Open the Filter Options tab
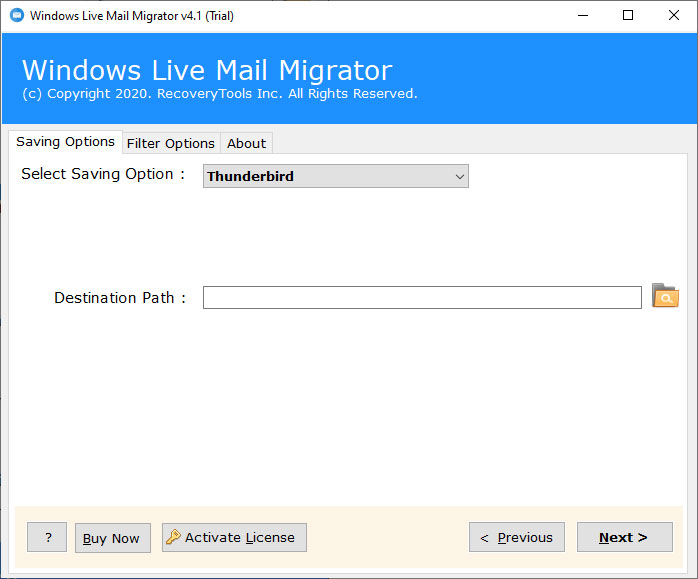The height and width of the screenshot is (579, 698). [170, 143]
